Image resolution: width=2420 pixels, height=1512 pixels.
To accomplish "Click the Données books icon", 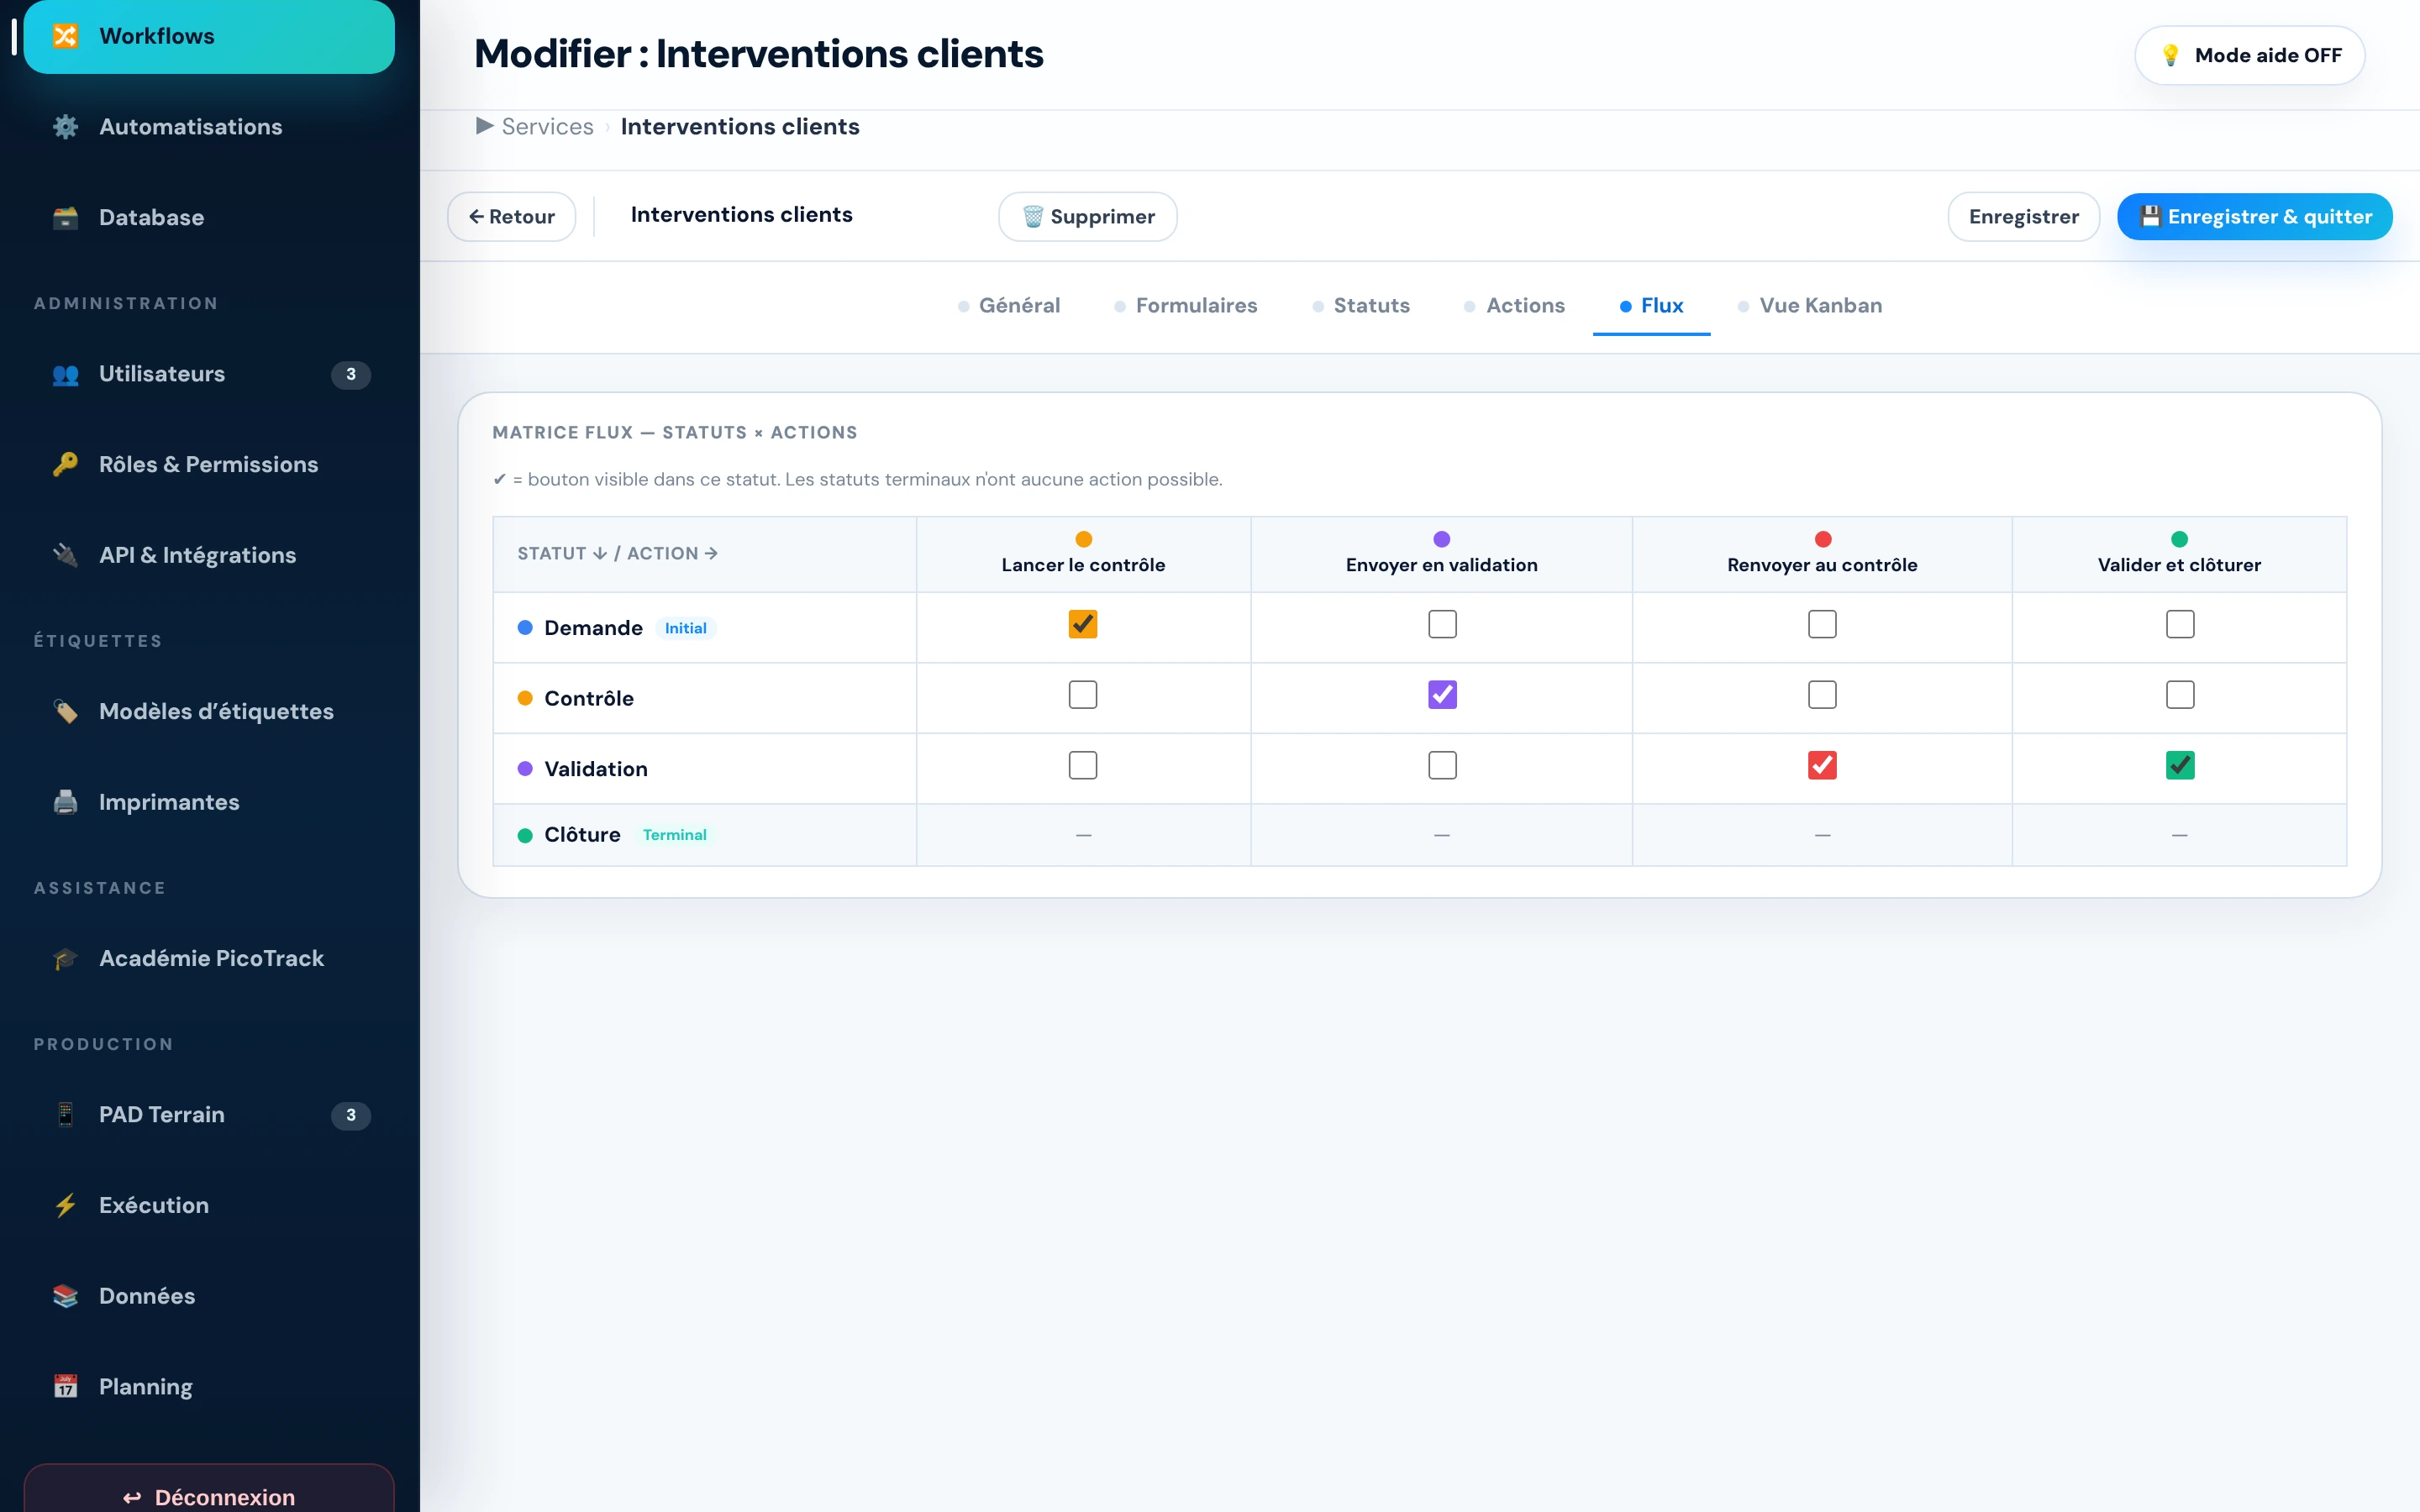I will click(x=66, y=1297).
